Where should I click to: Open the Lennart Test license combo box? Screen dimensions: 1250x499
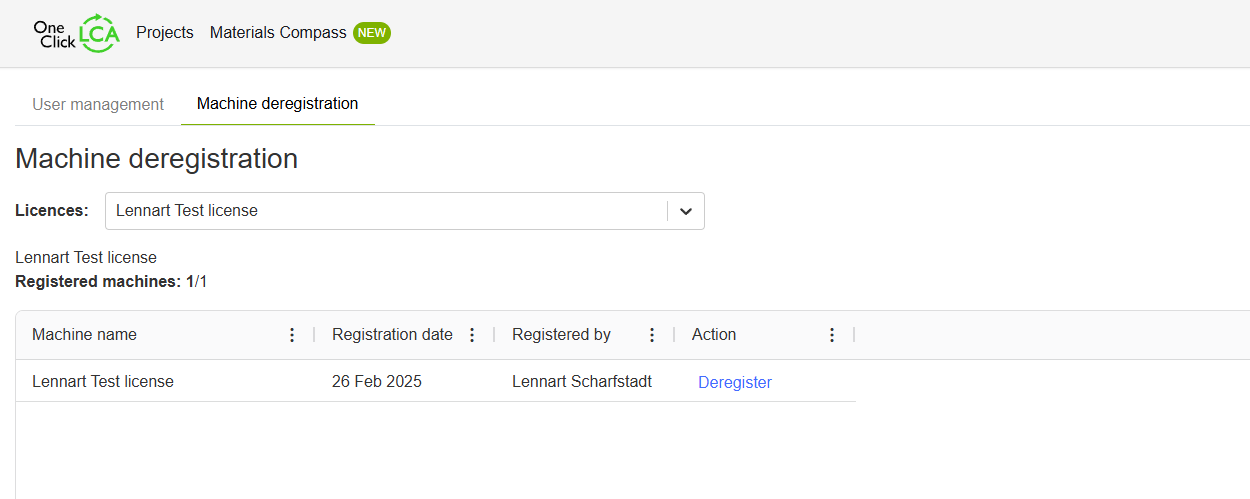click(385, 211)
